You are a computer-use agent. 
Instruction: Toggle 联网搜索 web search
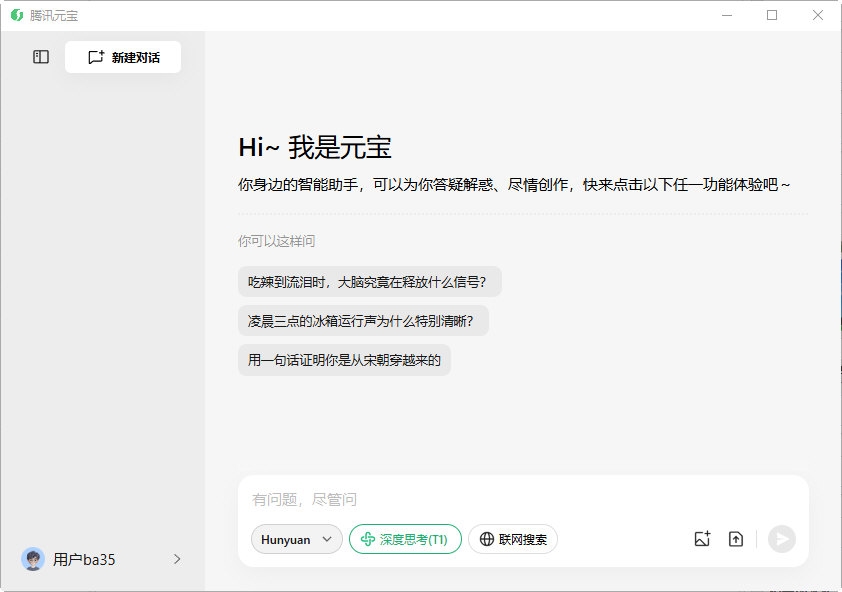pyautogui.click(x=513, y=539)
